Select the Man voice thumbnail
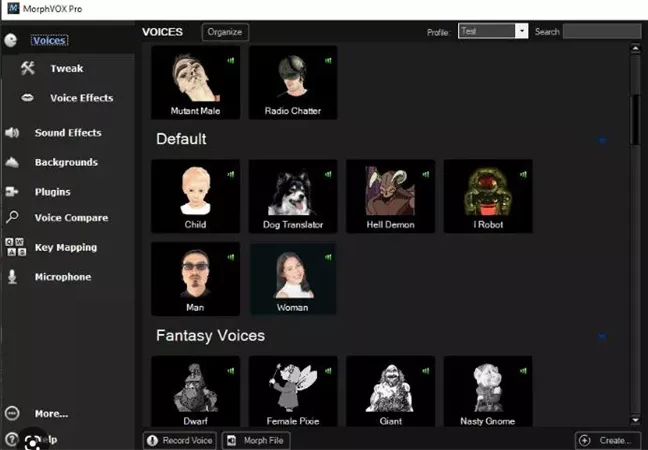The image size is (648, 450). [195, 279]
